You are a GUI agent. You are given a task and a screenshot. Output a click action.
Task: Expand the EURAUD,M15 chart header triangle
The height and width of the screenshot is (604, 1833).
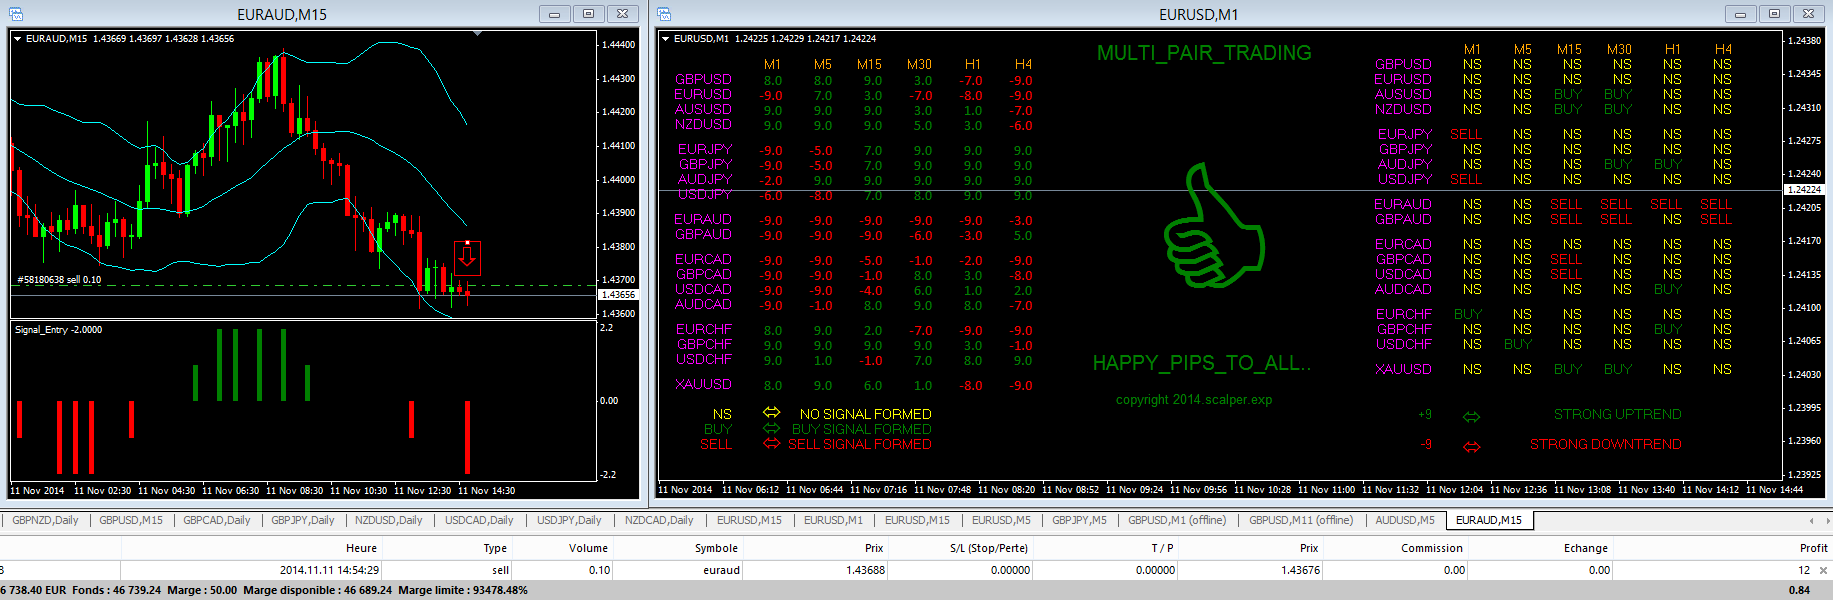point(17,39)
